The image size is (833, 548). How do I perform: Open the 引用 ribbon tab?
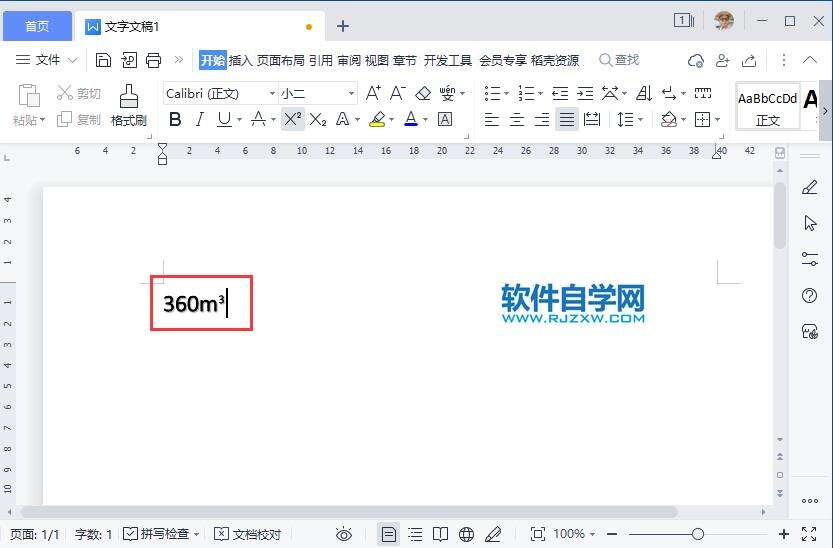(321, 61)
